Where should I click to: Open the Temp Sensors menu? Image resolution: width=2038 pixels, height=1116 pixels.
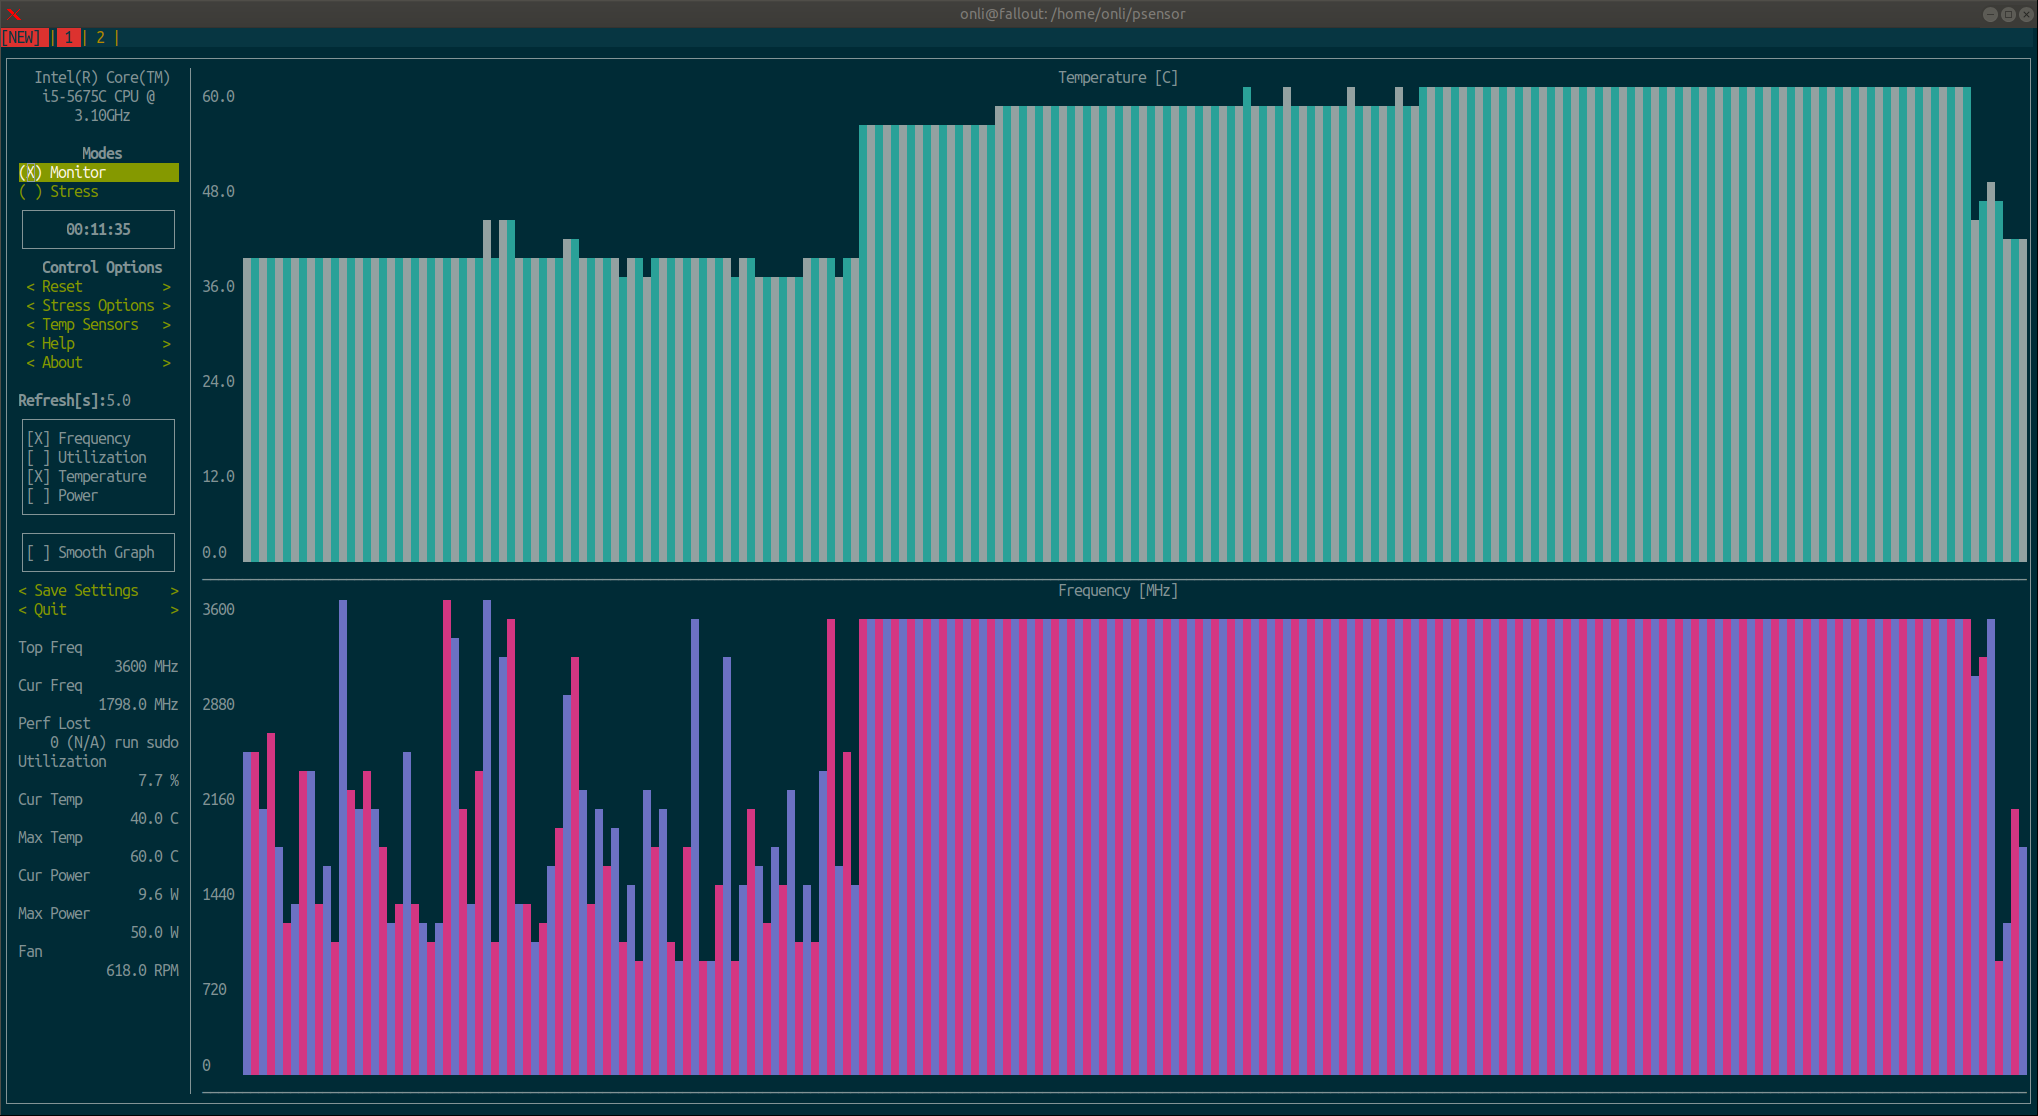coord(98,324)
